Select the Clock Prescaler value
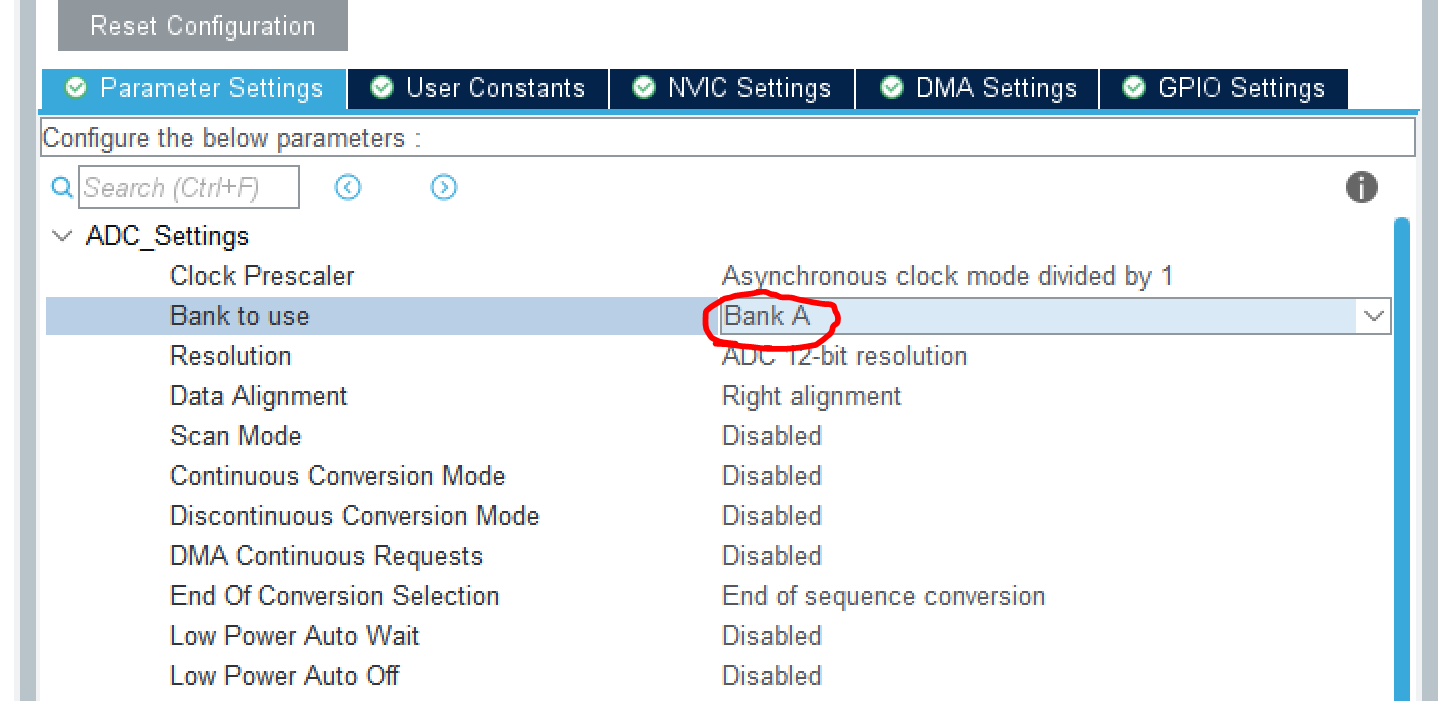The image size is (1443, 701). [x=947, y=276]
